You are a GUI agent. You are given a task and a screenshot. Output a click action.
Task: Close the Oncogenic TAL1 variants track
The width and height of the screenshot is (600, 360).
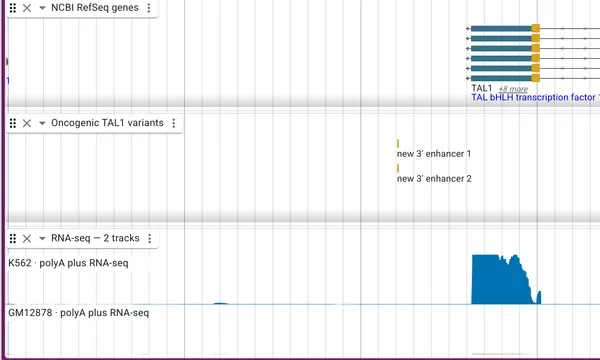(x=27, y=123)
